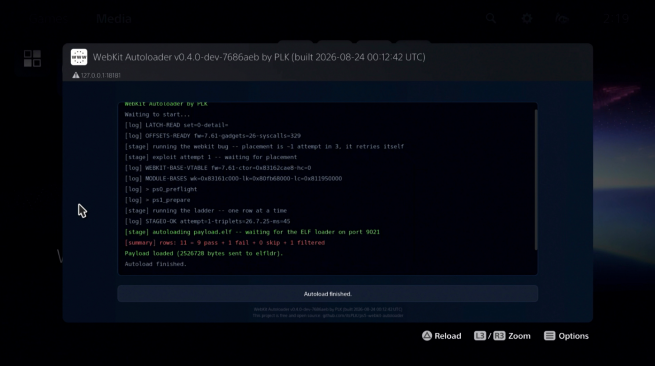Click the LATCH-READ log line
The width and height of the screenshot is (655, 366).
[176, 125]
